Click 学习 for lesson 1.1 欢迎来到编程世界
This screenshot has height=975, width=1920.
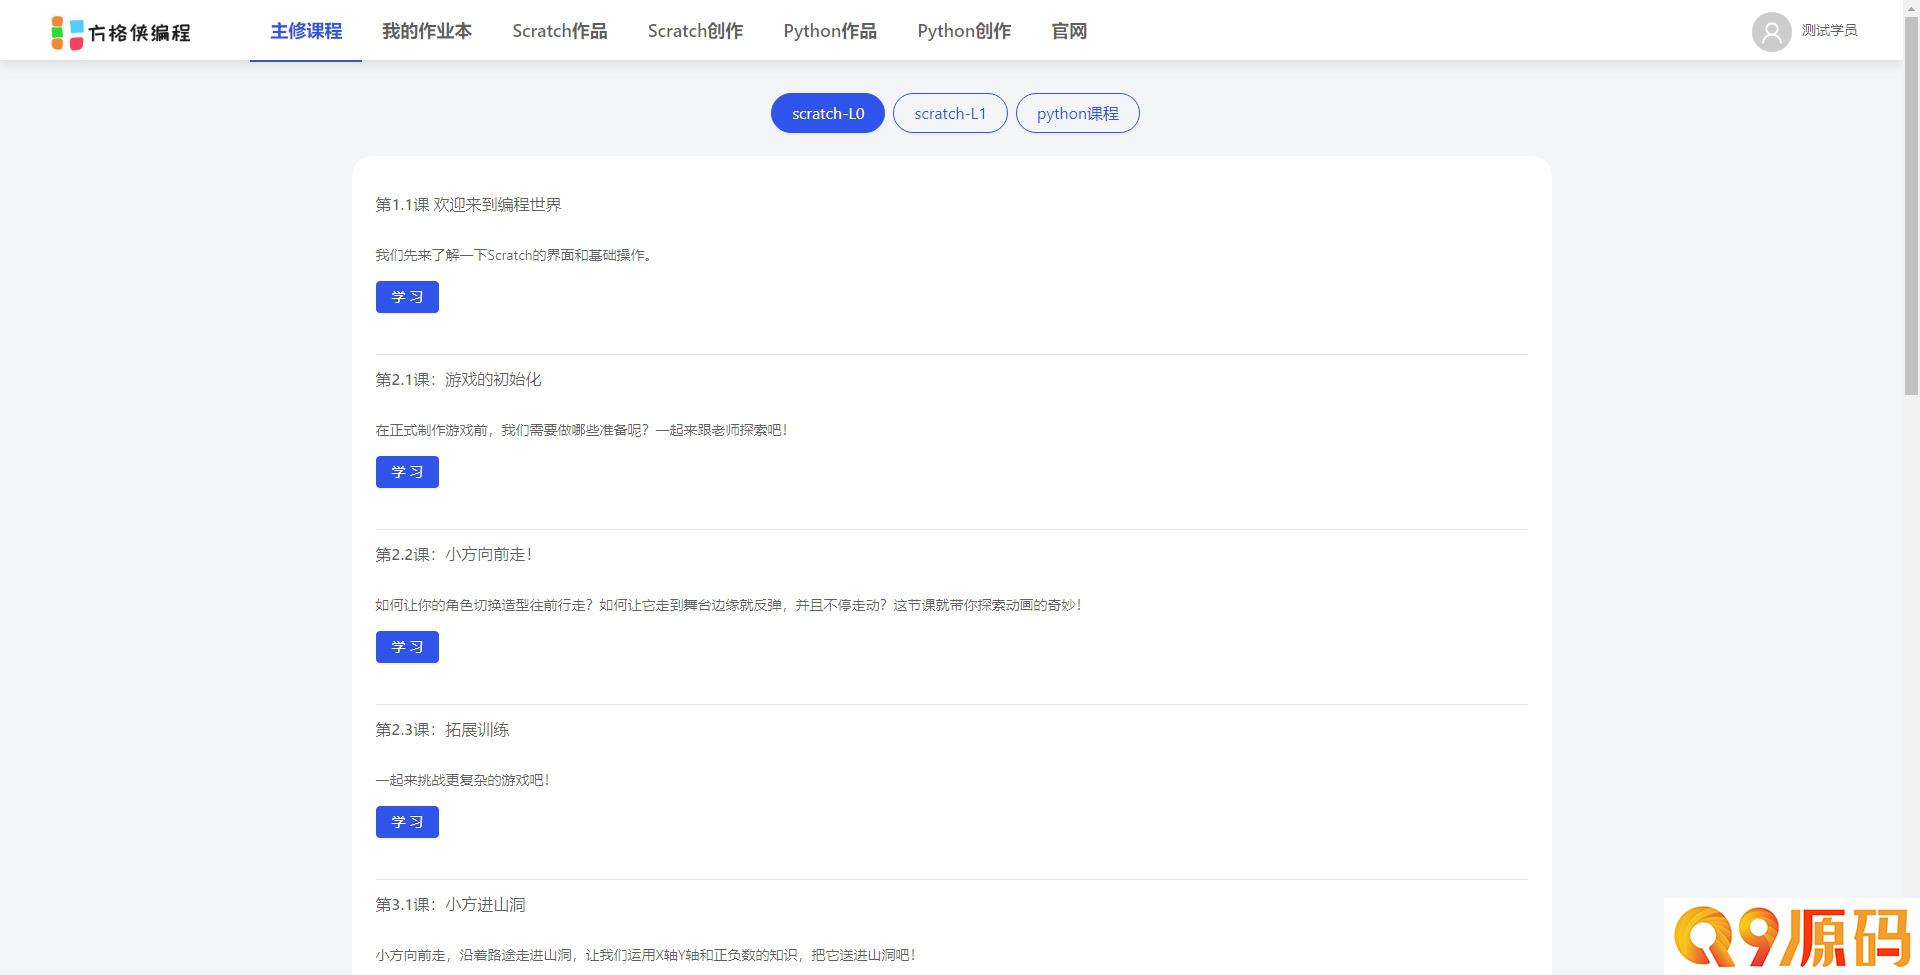[x=407, y=297]
